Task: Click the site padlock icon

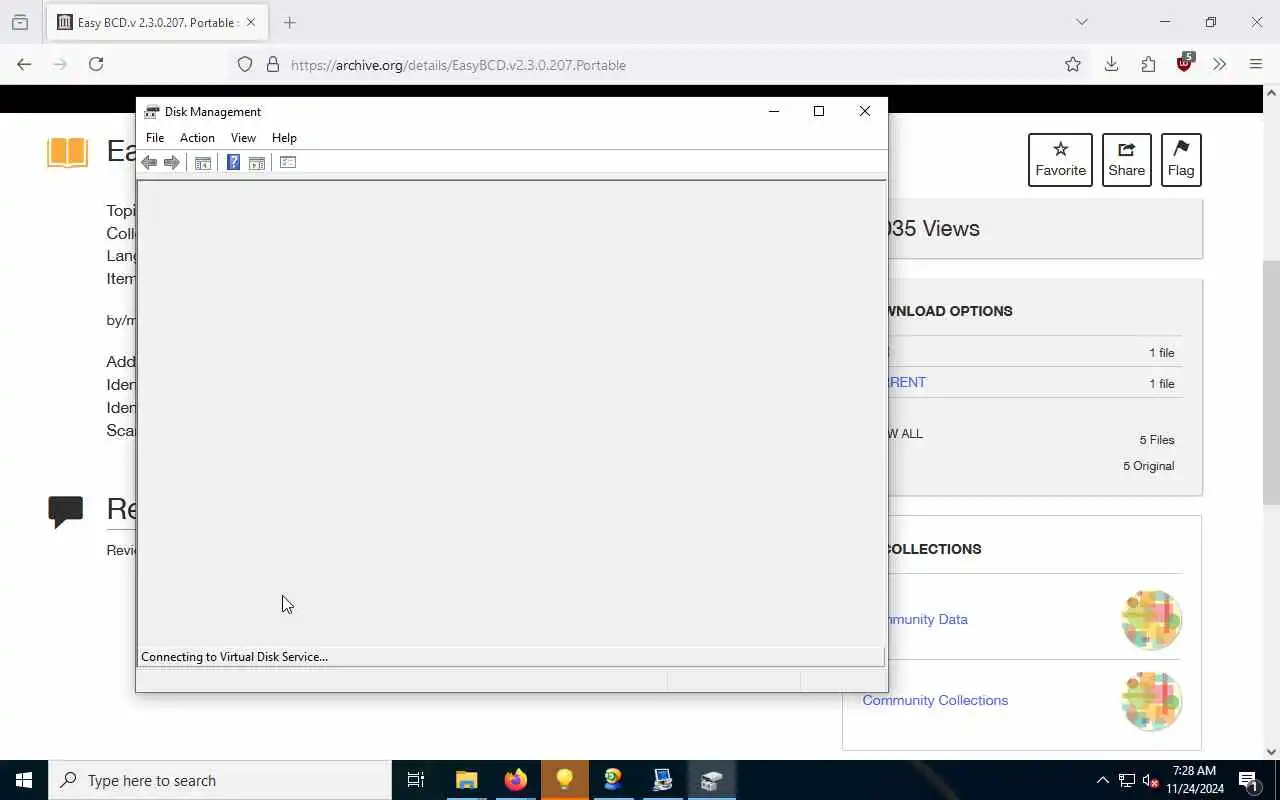Action: click(272, 64)
